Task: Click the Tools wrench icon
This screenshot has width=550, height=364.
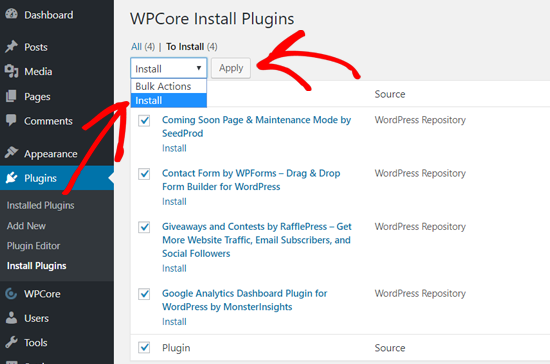Action: [x=11, y=342]
